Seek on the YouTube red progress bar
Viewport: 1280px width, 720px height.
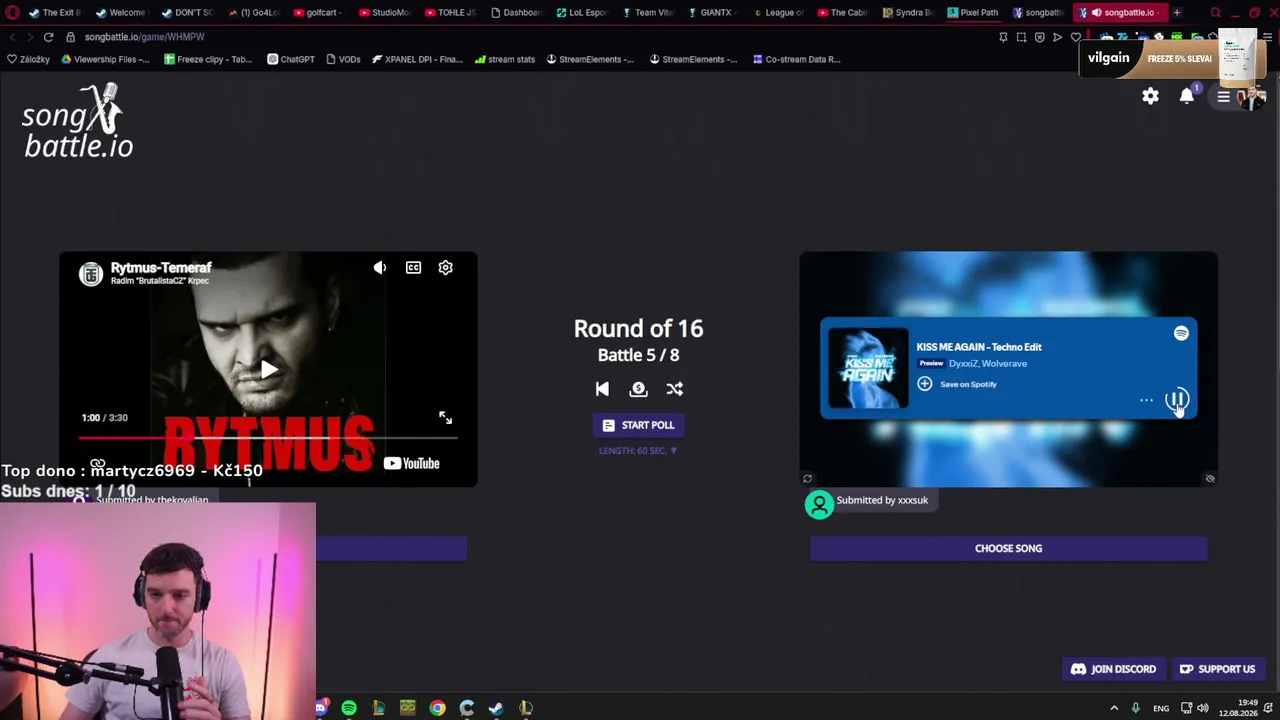pos(268,438)
